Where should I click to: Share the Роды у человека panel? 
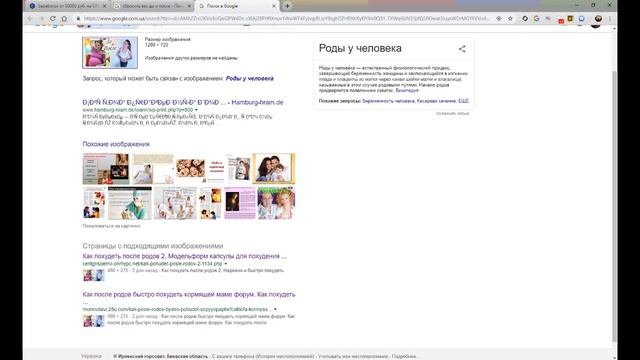pos(462,49)
